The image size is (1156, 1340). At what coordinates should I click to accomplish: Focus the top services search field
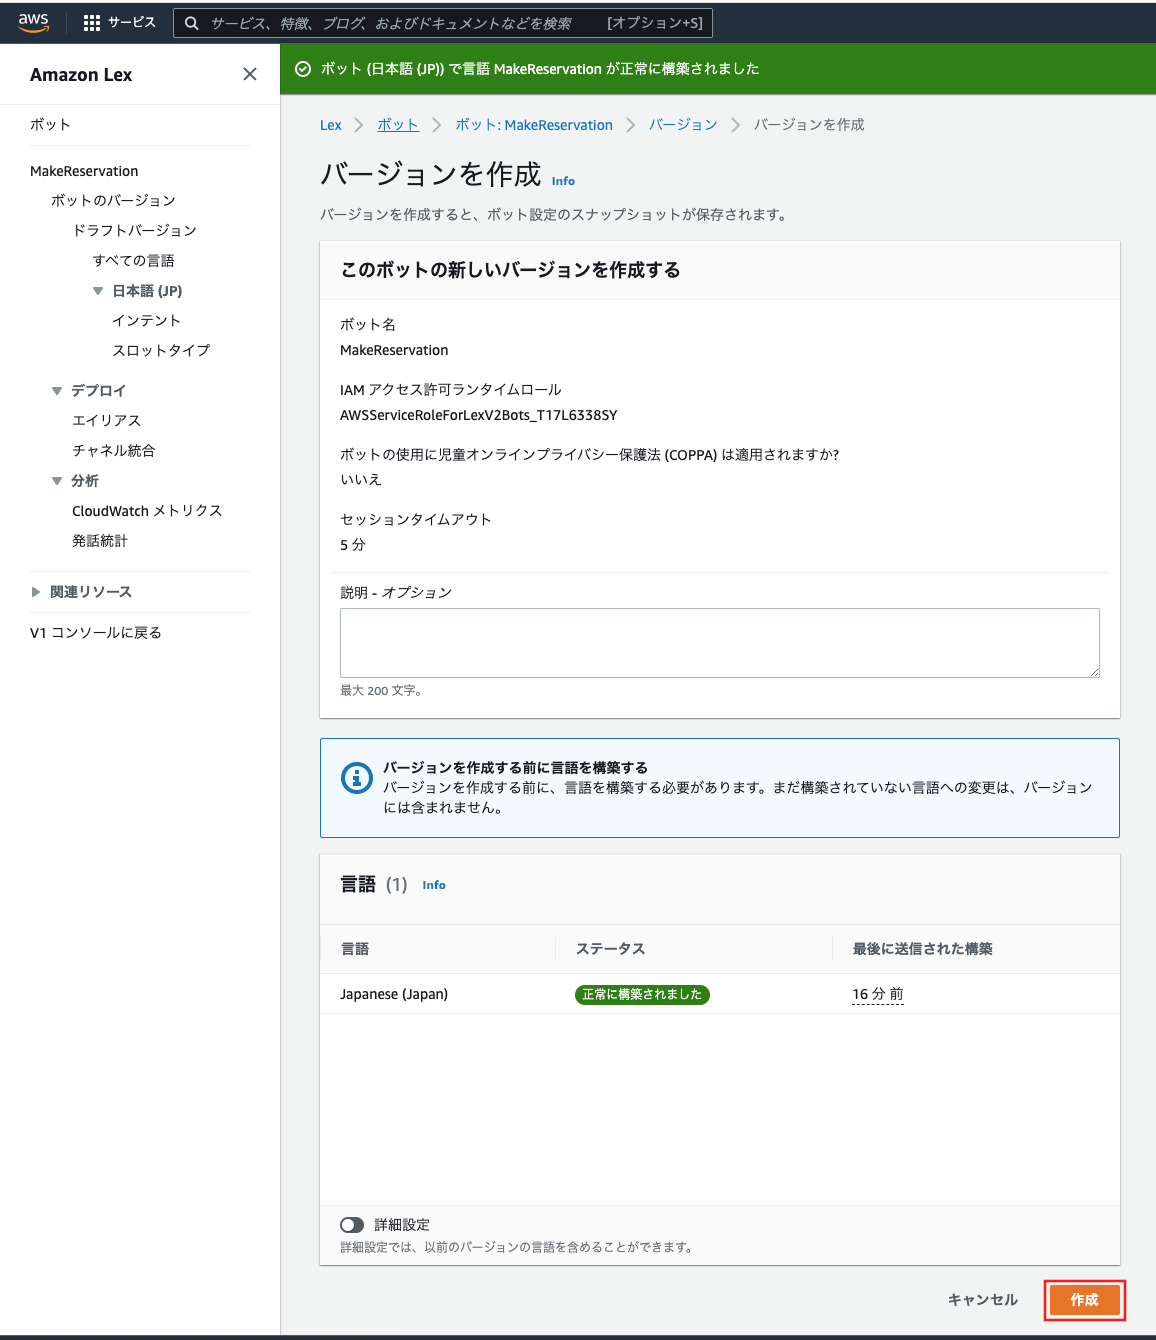[443, 23]
